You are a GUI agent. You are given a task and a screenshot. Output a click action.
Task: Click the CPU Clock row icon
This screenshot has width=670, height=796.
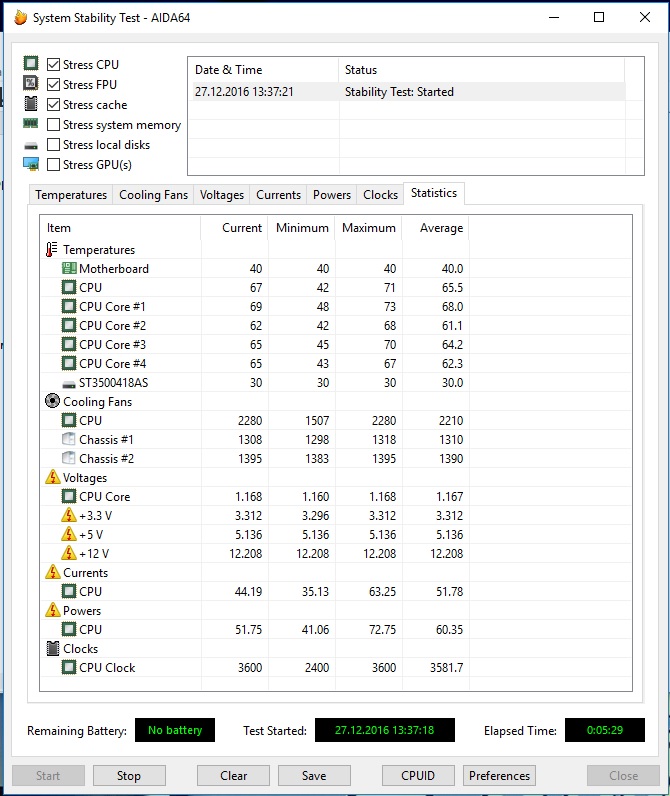(x=69, y=667)
